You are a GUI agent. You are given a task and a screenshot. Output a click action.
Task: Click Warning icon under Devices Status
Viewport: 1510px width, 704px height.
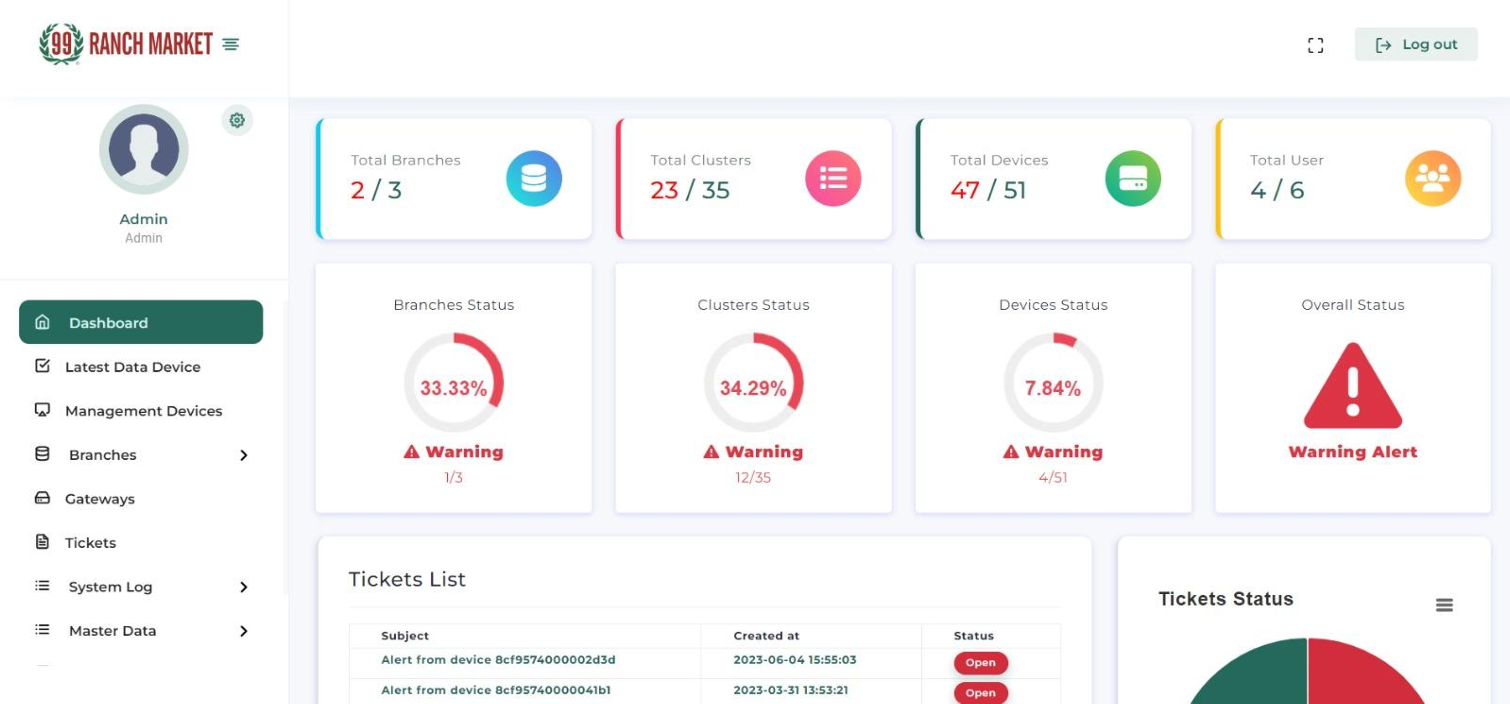pos(1011,452)
